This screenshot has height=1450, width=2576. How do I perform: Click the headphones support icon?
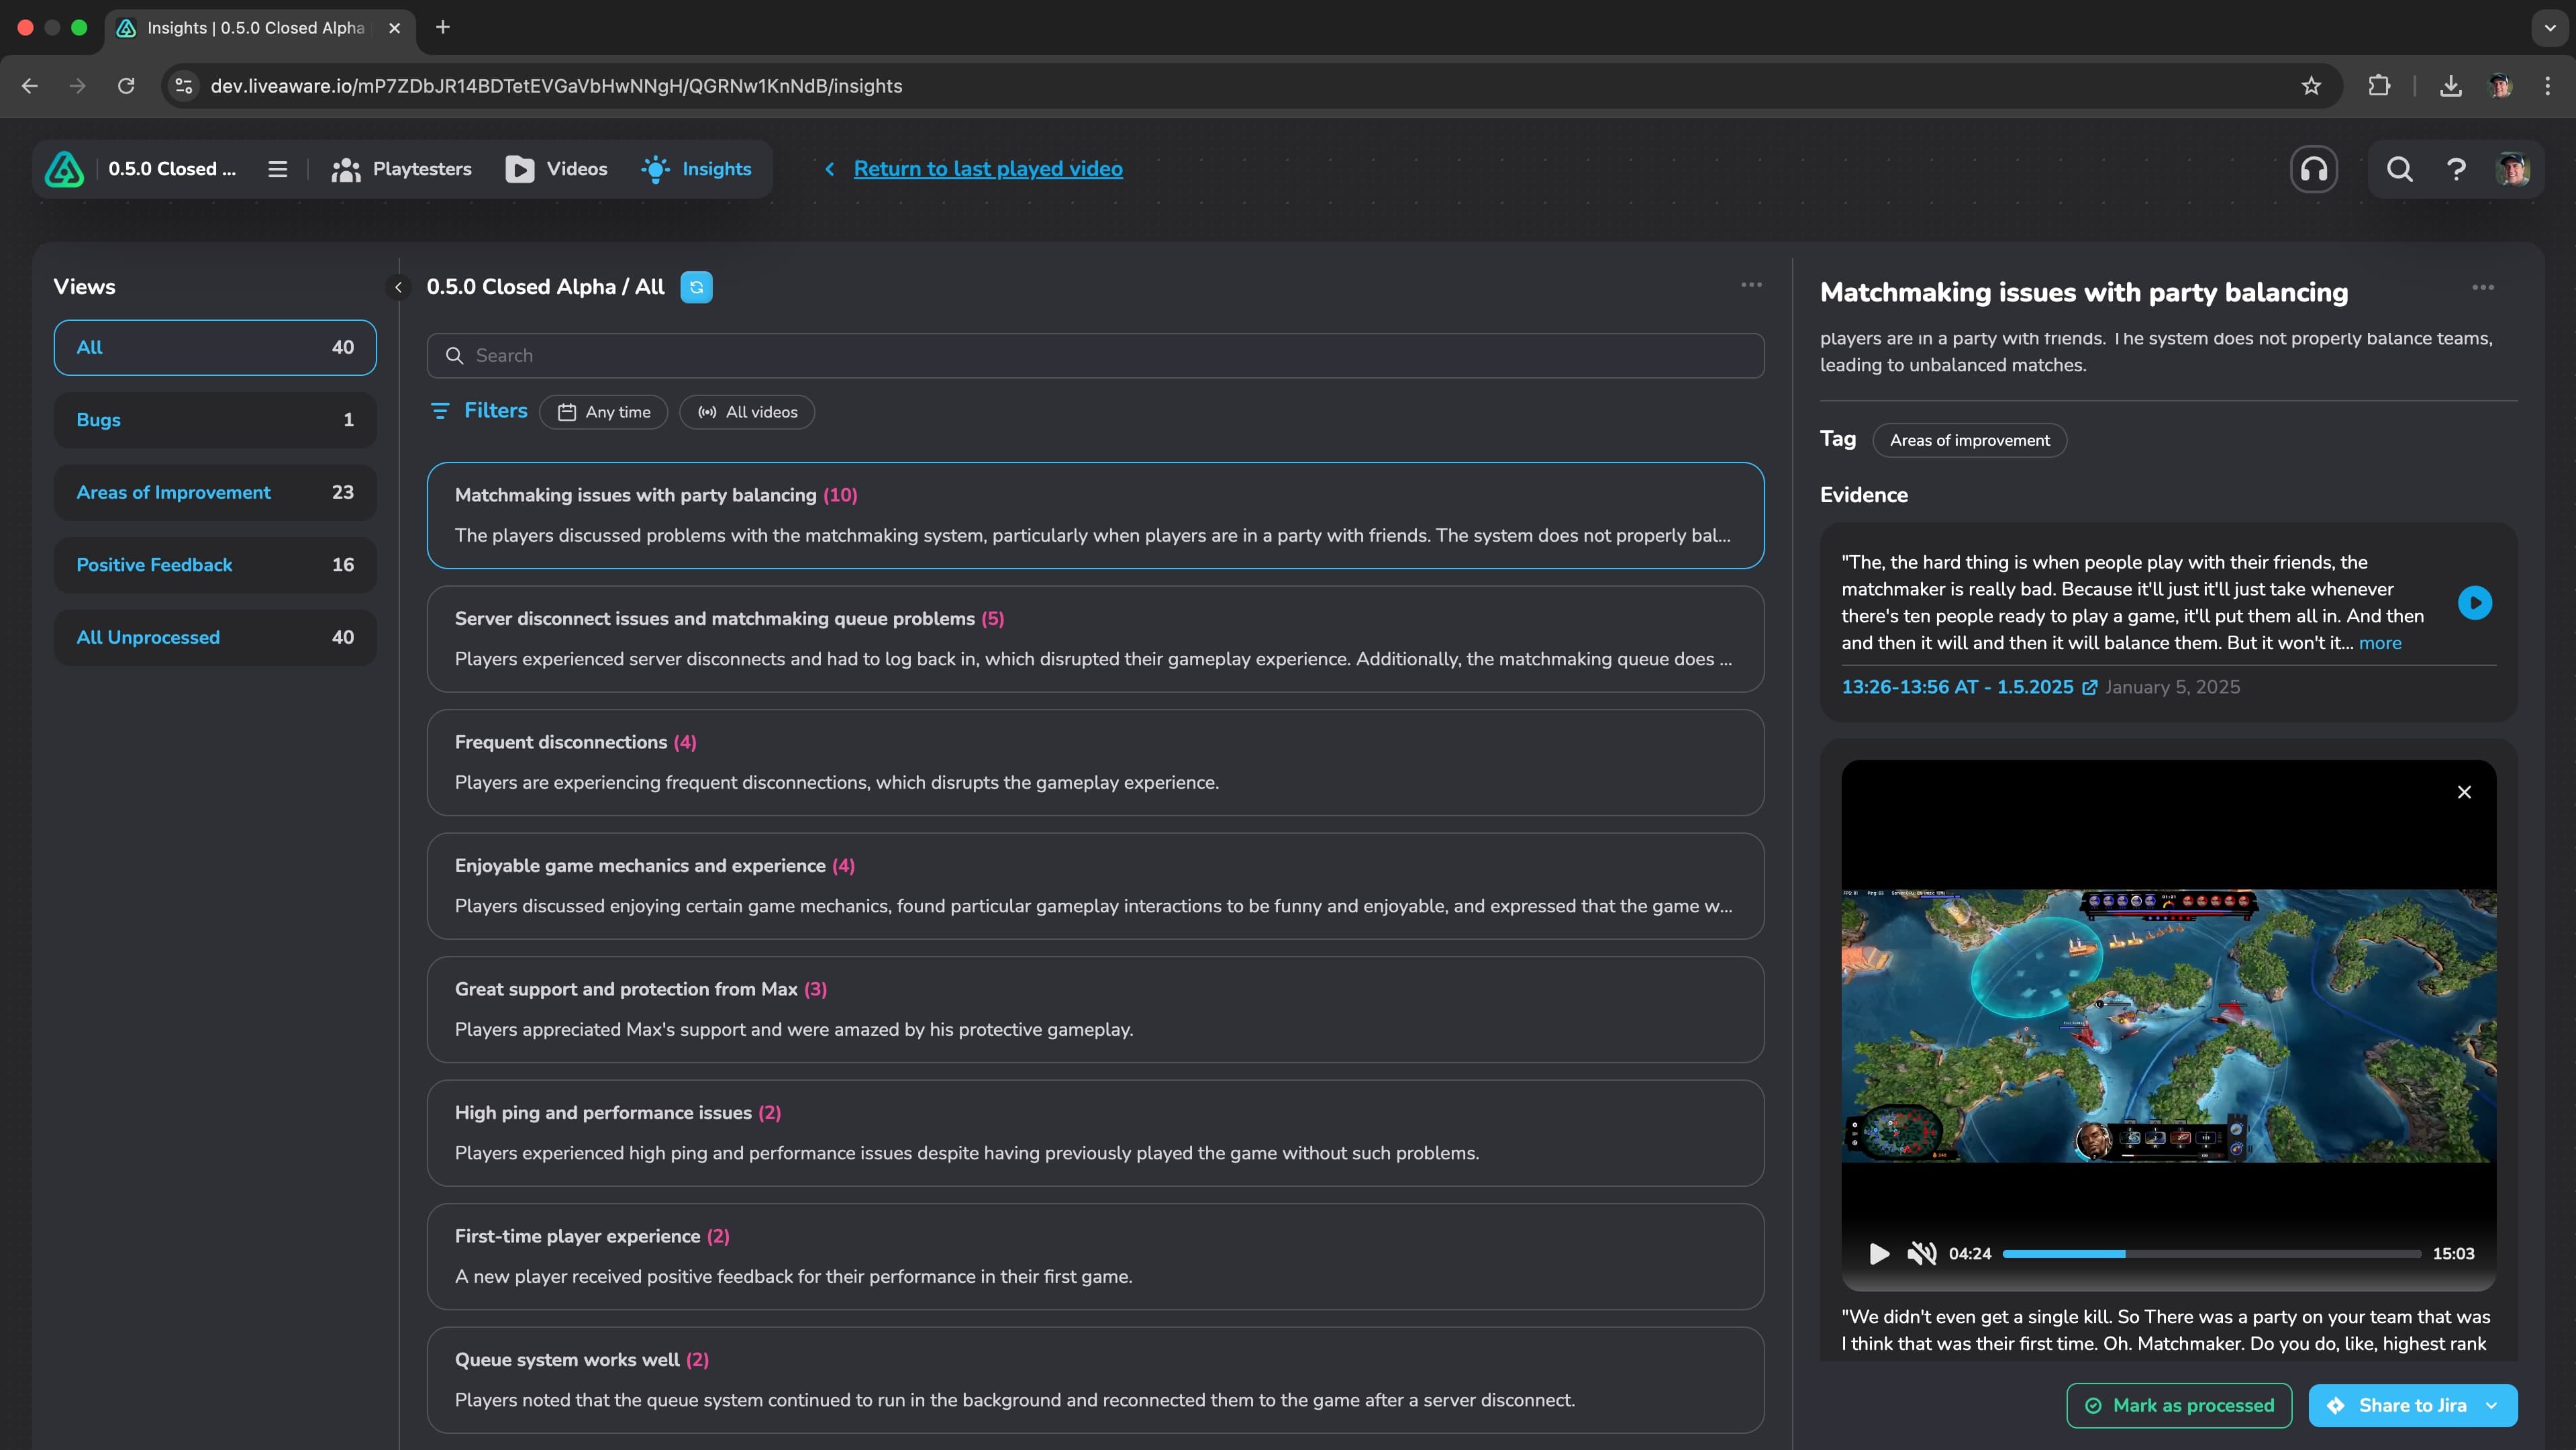click(x=2314, y=169)
